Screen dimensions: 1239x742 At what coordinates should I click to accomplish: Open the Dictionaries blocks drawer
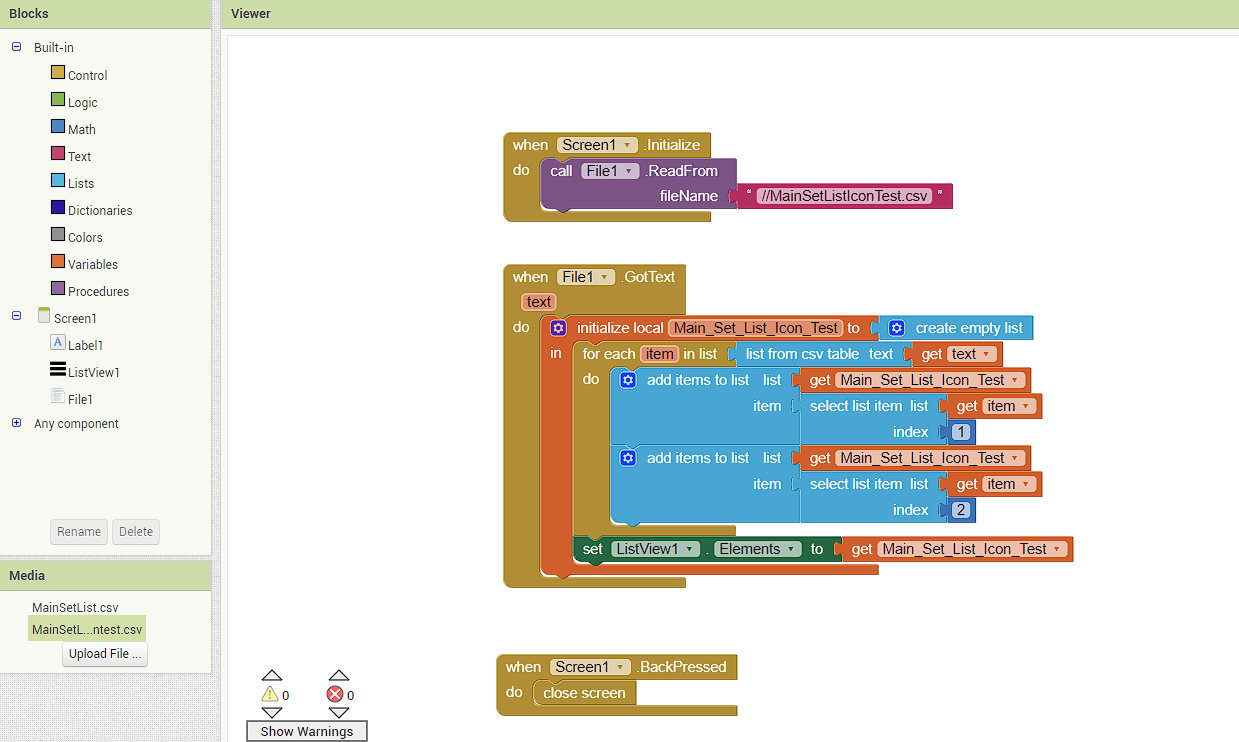click(x=100, y=210)
